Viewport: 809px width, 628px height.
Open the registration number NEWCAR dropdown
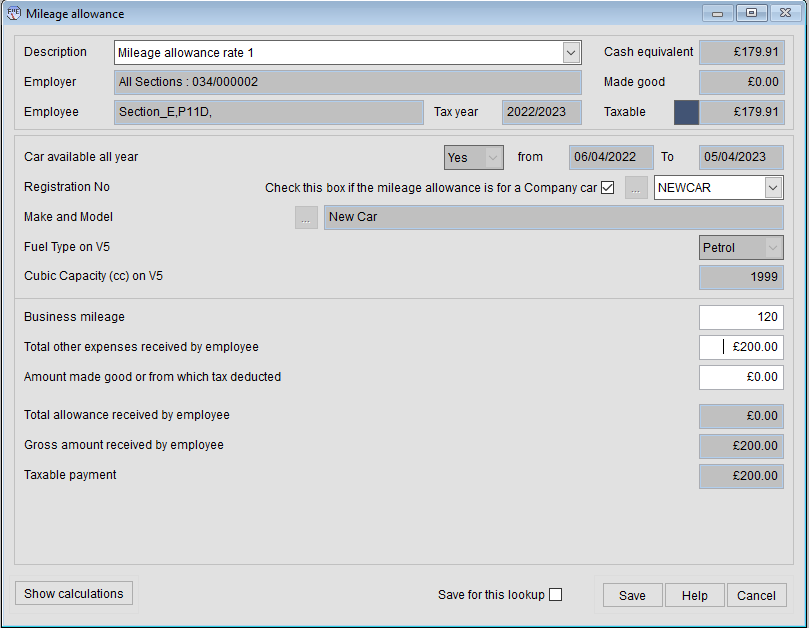pyautogui.click(x=772, y=187)
